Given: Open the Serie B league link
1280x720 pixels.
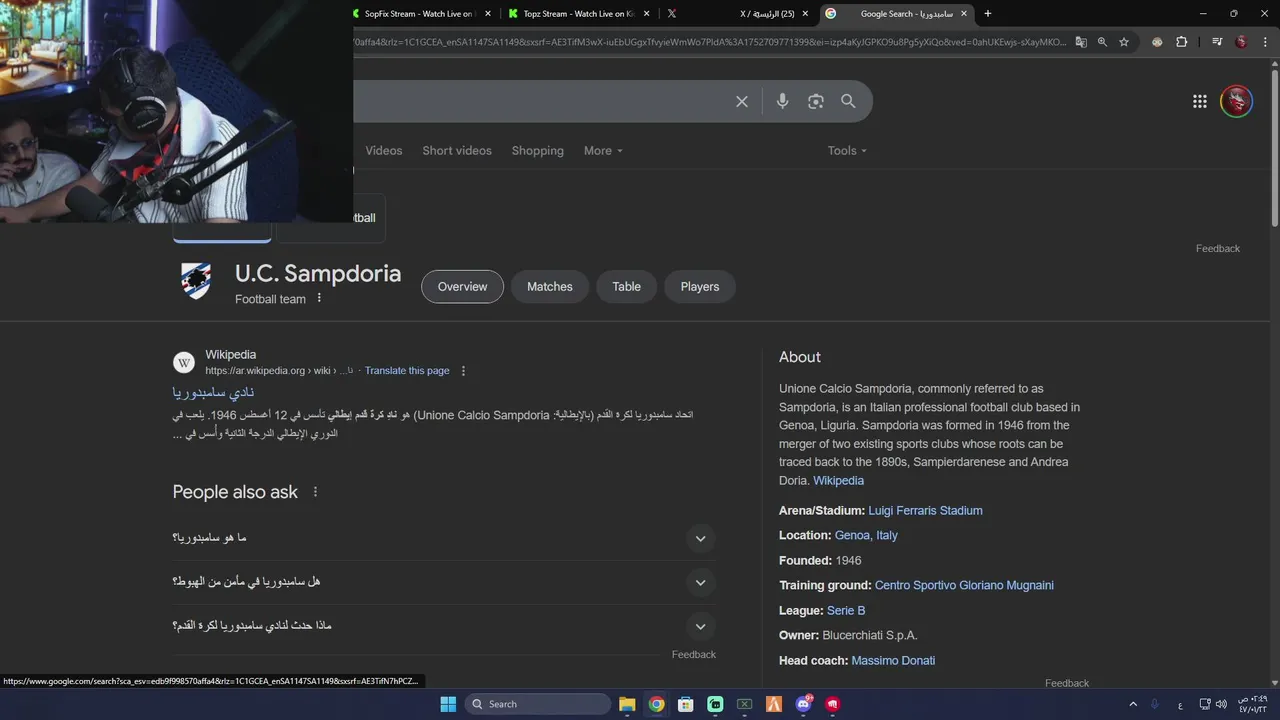Looking at the screenshot, I should click(846, 611).
